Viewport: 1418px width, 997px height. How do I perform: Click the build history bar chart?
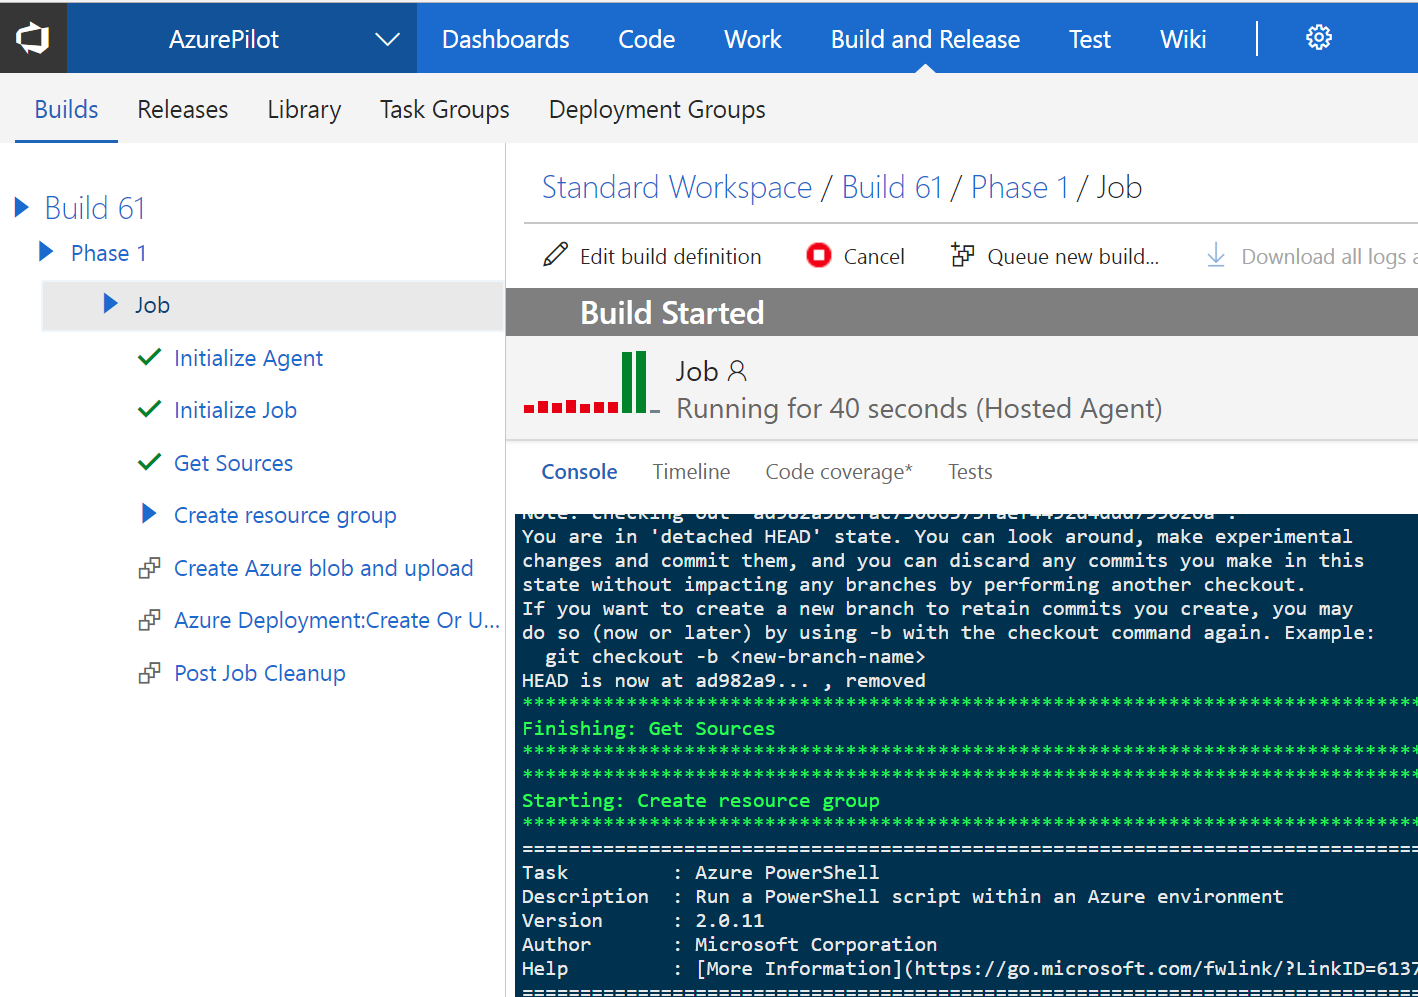pyautogui.click(x=591, y=383)
